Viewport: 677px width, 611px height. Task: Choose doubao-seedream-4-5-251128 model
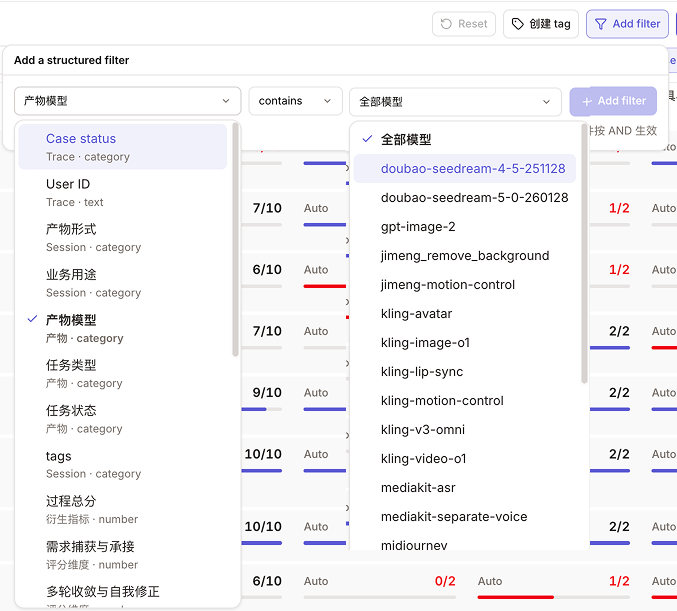click(465, 168)
